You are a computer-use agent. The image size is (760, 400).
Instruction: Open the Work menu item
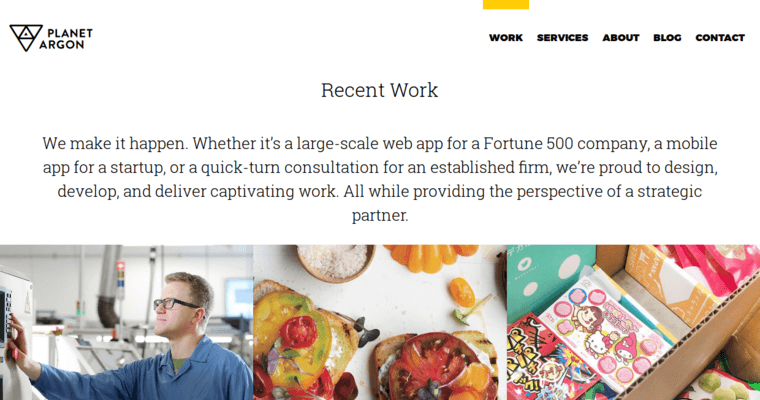coord(506,38)
